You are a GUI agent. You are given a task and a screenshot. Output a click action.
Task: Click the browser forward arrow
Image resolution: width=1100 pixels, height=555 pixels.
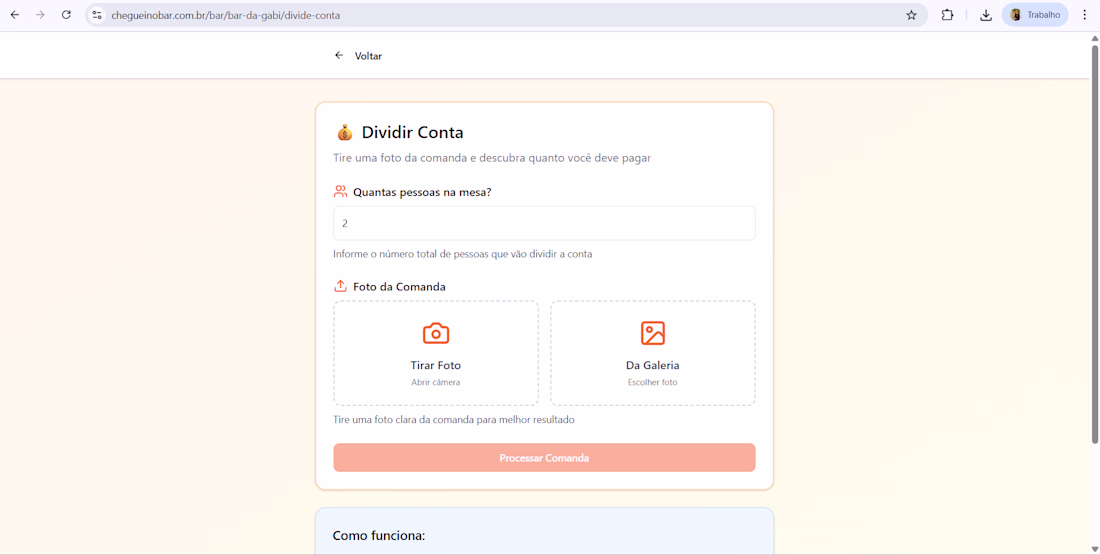click(40, 15)
